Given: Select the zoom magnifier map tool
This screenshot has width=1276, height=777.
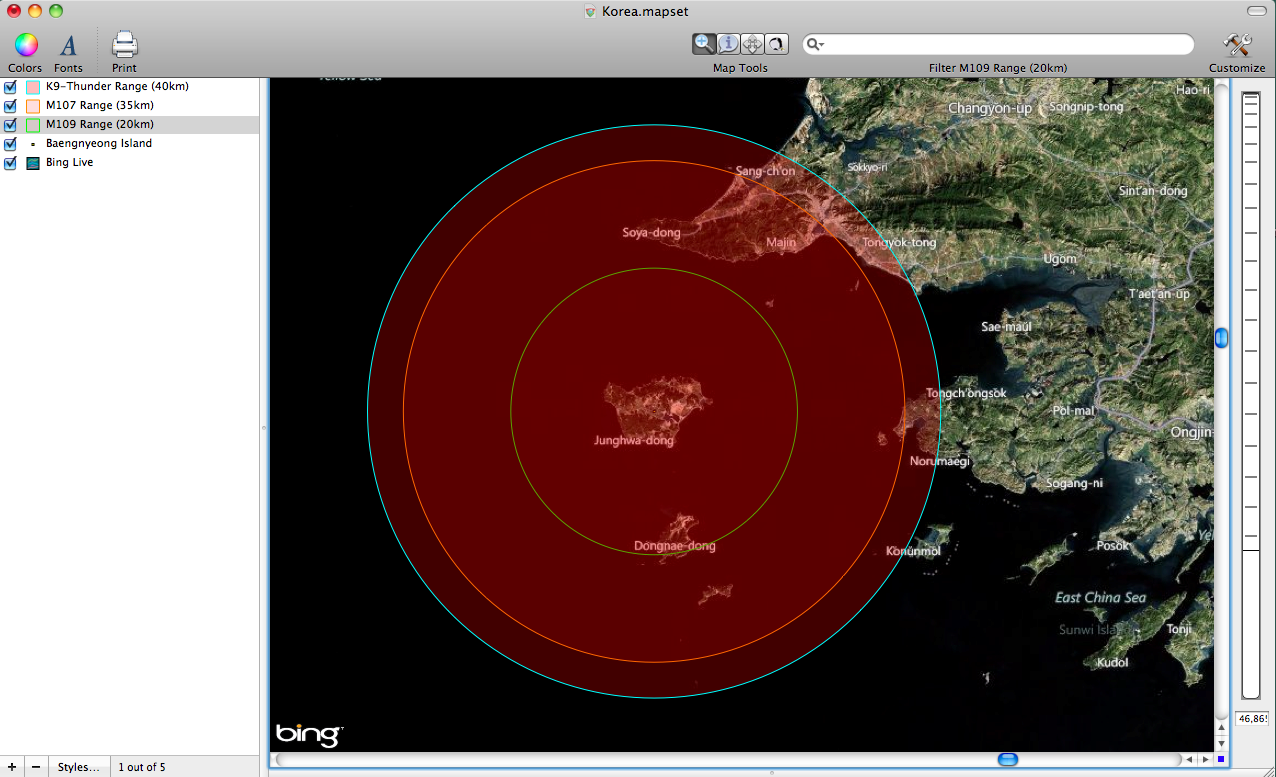Looking at the screenshot, I should pos(704,44).
